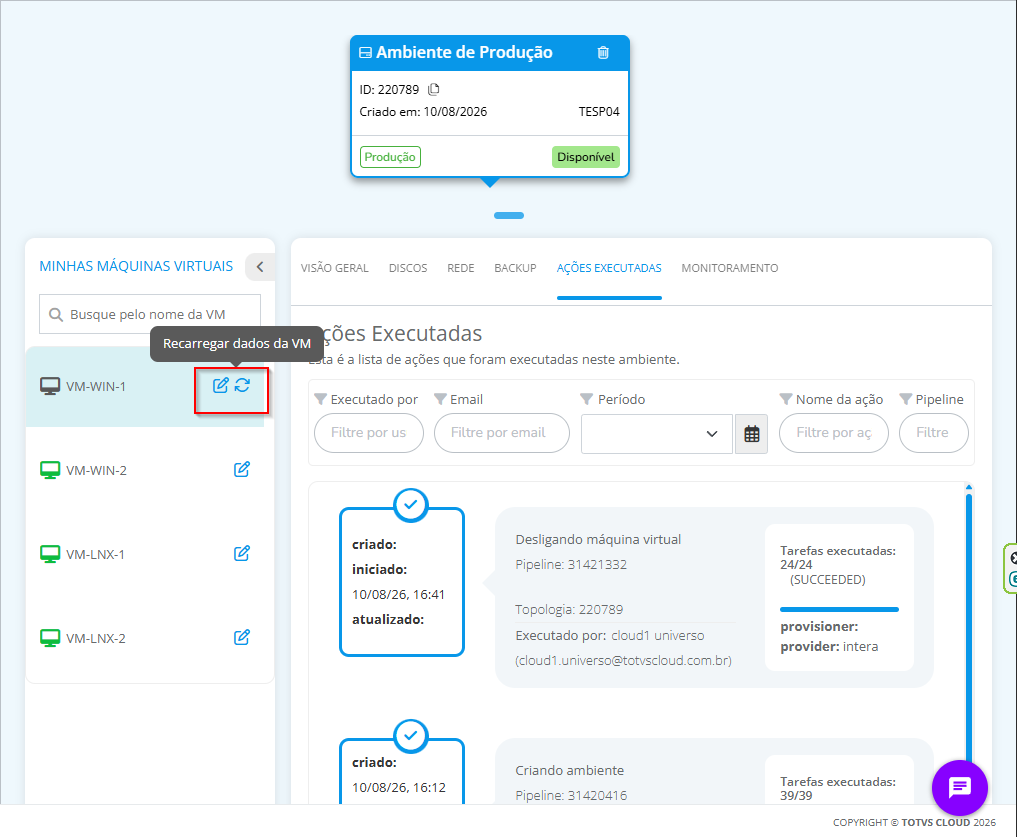1017x837 pixels.
Task: Select VM-LNX-2 in the list
Action: click(x=145, y=638)
